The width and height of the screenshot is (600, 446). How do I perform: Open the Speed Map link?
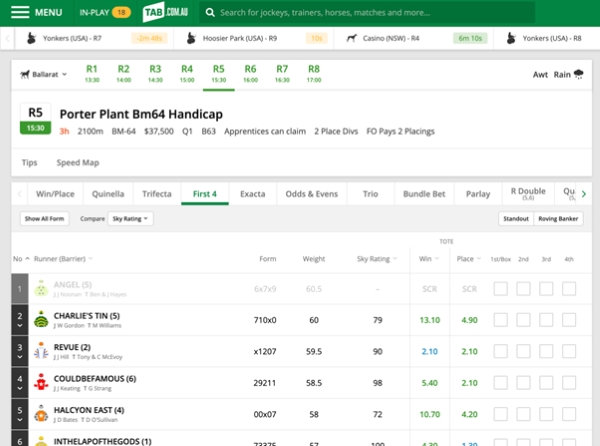(78, 163)
